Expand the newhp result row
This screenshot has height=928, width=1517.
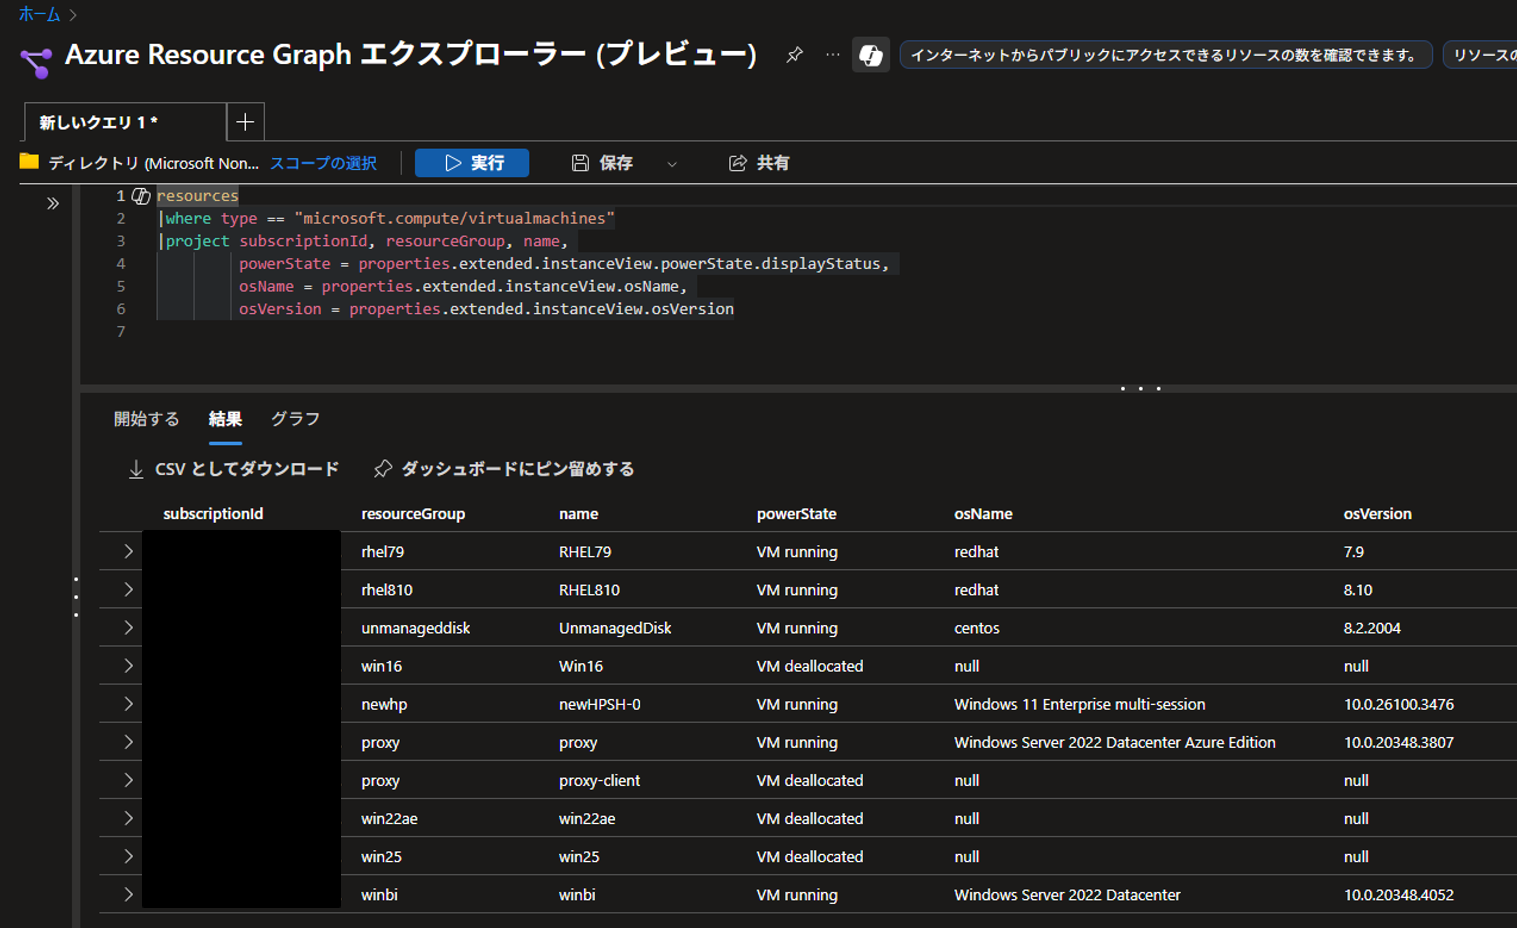[128, 704]
